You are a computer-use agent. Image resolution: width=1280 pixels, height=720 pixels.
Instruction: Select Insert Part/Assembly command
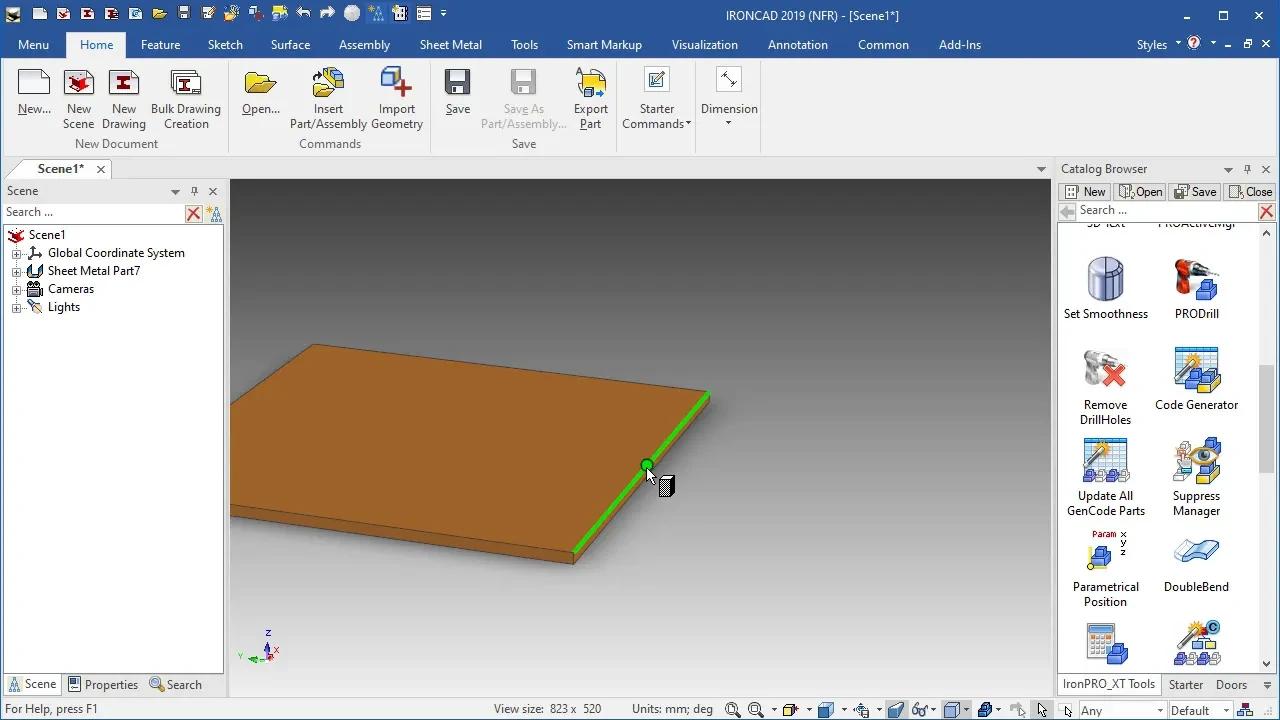pos(328,100)
